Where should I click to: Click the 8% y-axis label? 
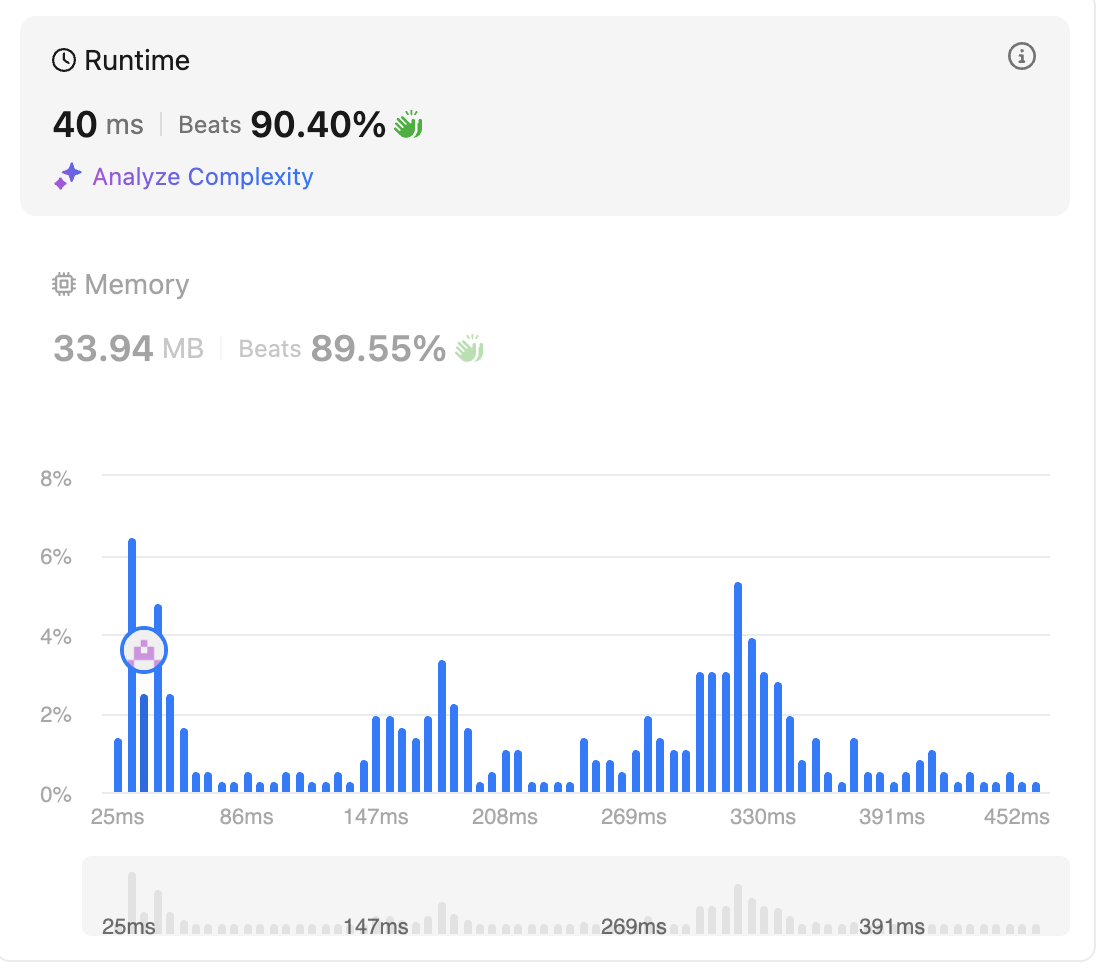[x=55, y=479]
